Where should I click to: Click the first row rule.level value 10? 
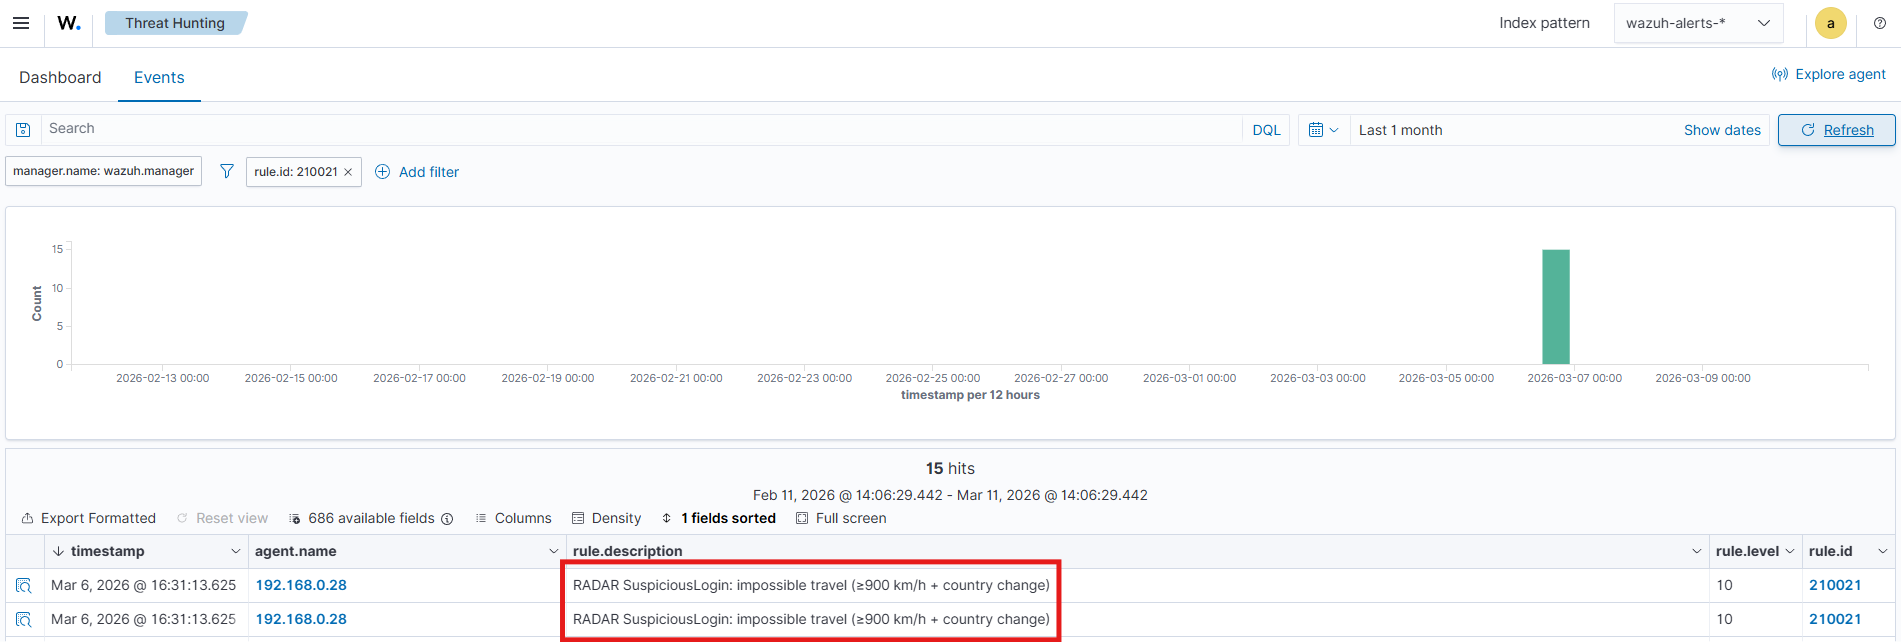pos(1724,585)
